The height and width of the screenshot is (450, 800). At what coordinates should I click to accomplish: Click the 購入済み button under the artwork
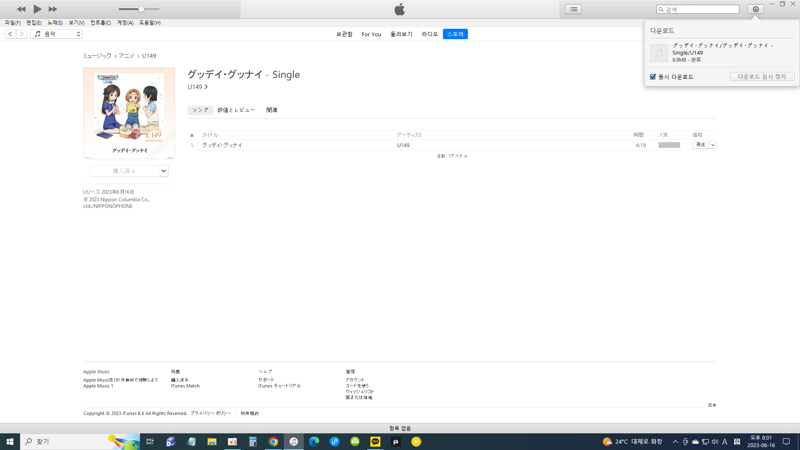(x=124, y=171)
